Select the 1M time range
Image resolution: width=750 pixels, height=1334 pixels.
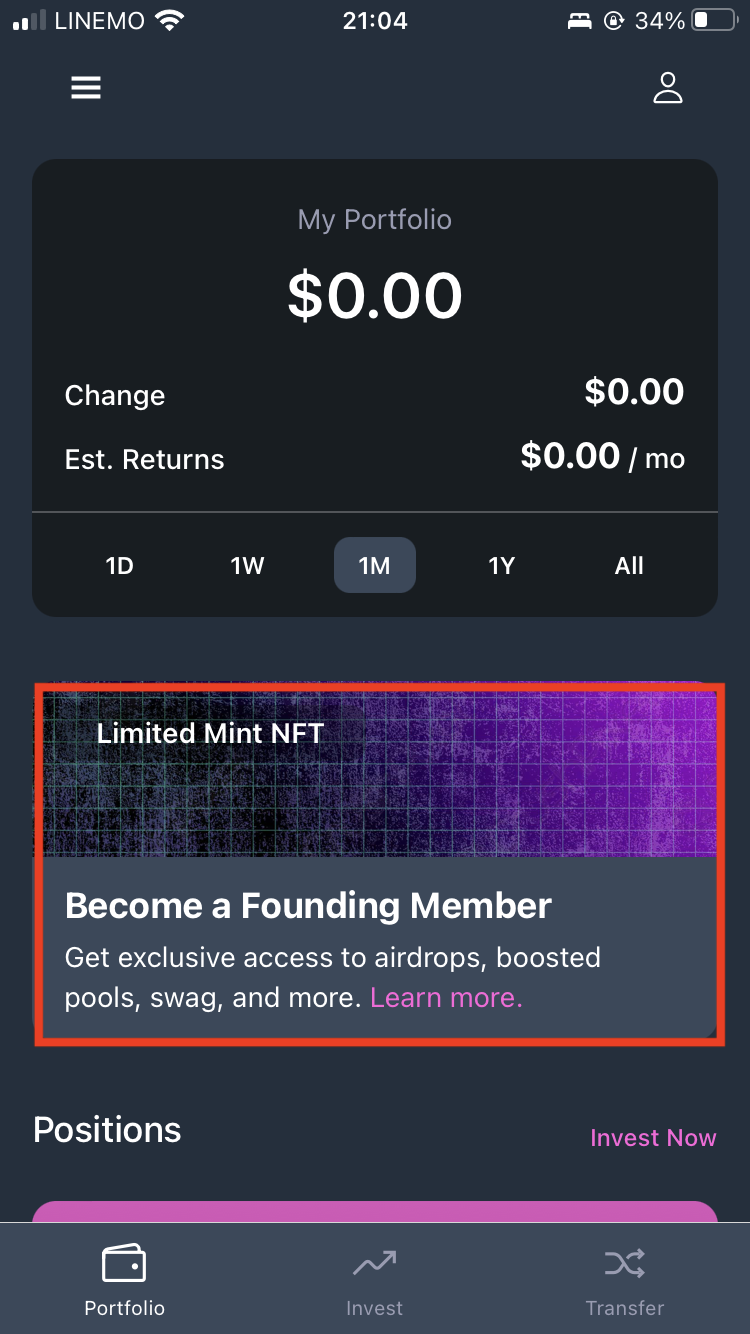(374, 566)
